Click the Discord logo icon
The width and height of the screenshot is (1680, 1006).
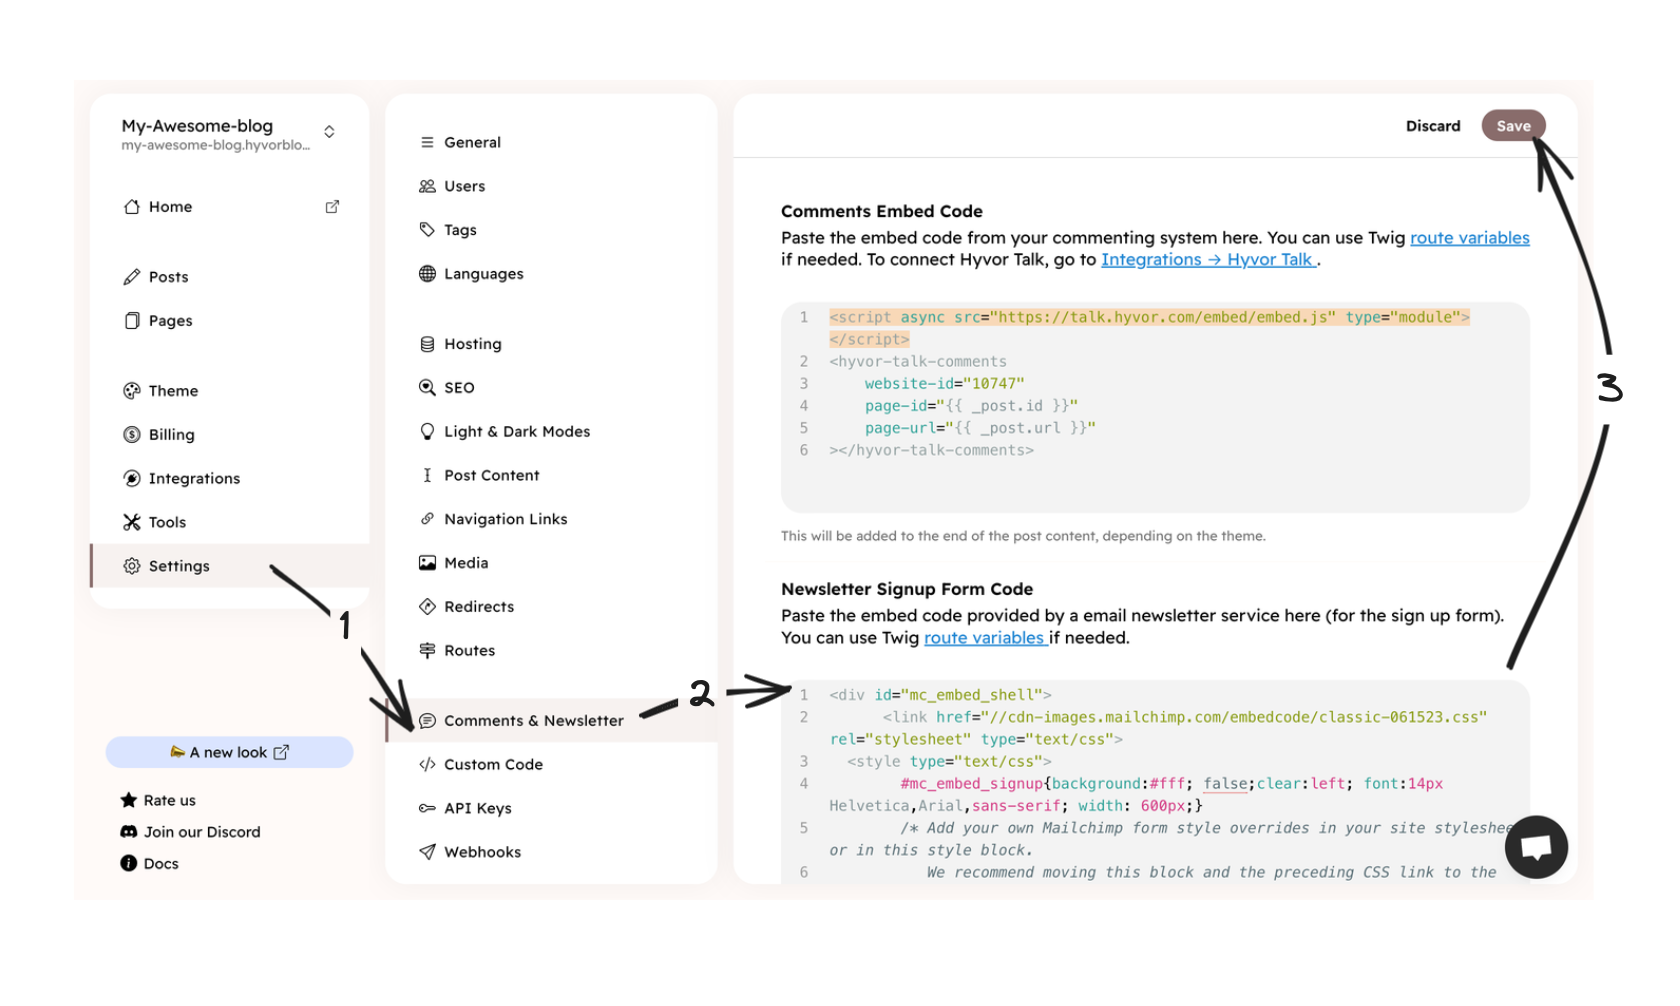129,832
